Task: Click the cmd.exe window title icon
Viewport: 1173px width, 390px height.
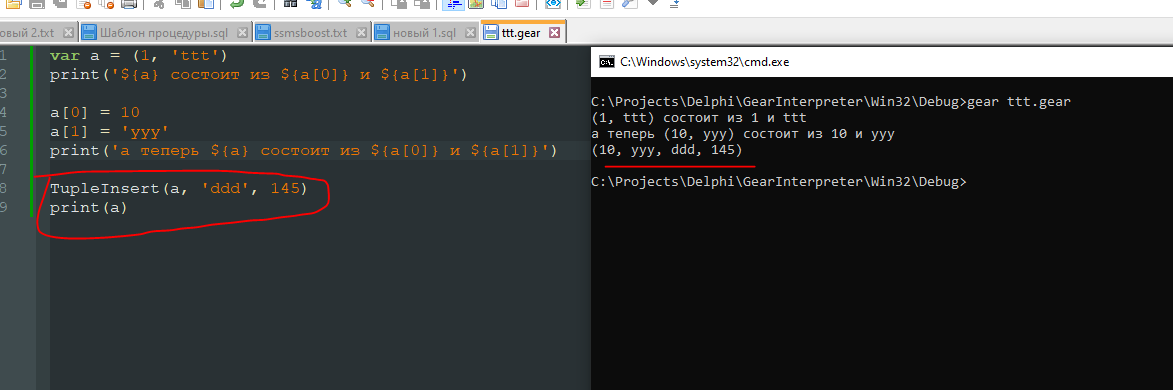Action: tap(607, 62)
